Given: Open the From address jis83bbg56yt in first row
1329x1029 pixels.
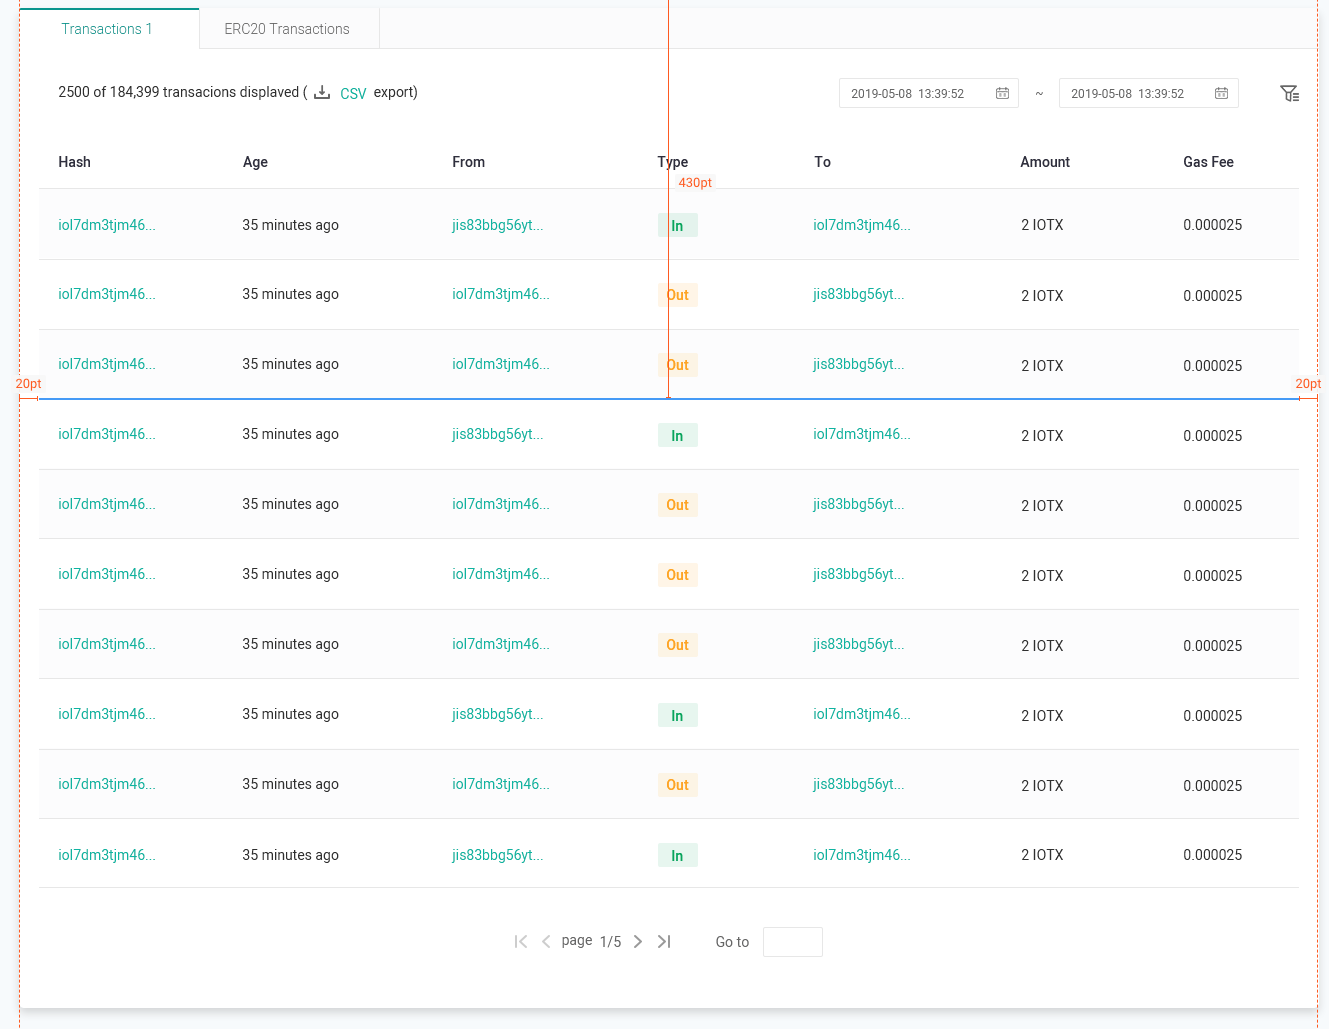Looking at the screenshot, I should pos(500,225).
